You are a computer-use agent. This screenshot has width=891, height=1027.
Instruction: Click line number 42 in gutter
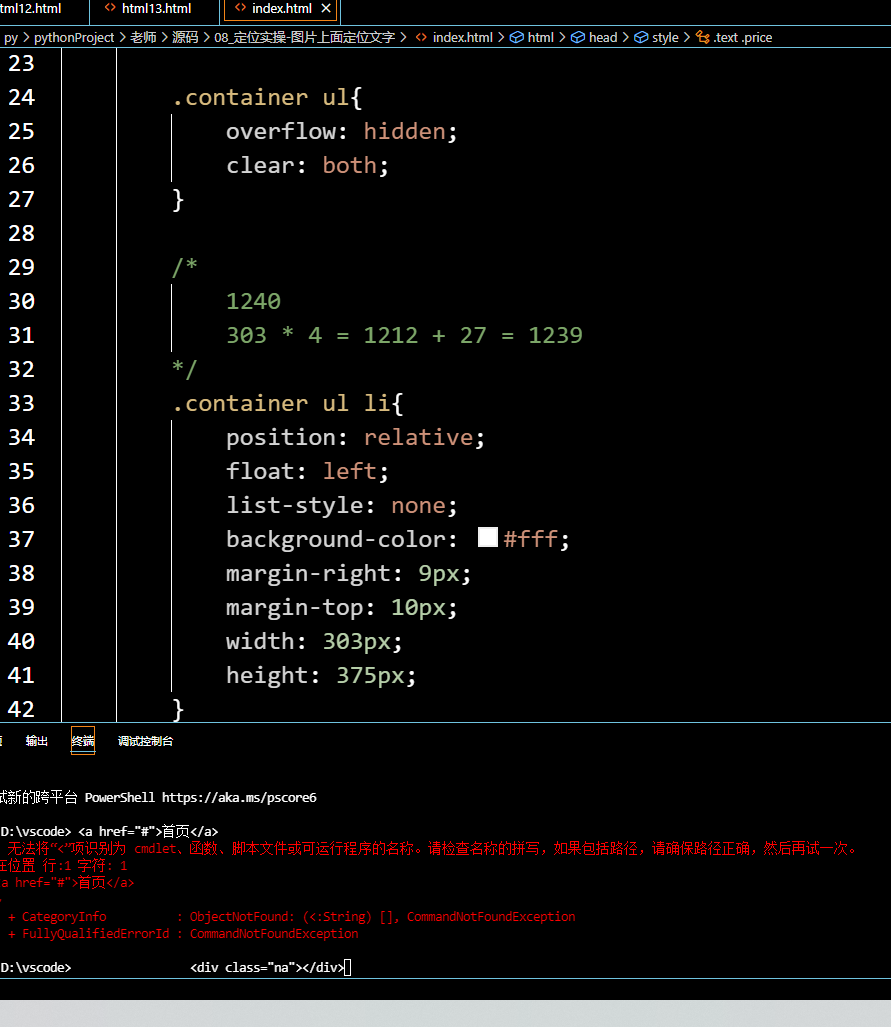pyautogui.click(x=21, y=709)
